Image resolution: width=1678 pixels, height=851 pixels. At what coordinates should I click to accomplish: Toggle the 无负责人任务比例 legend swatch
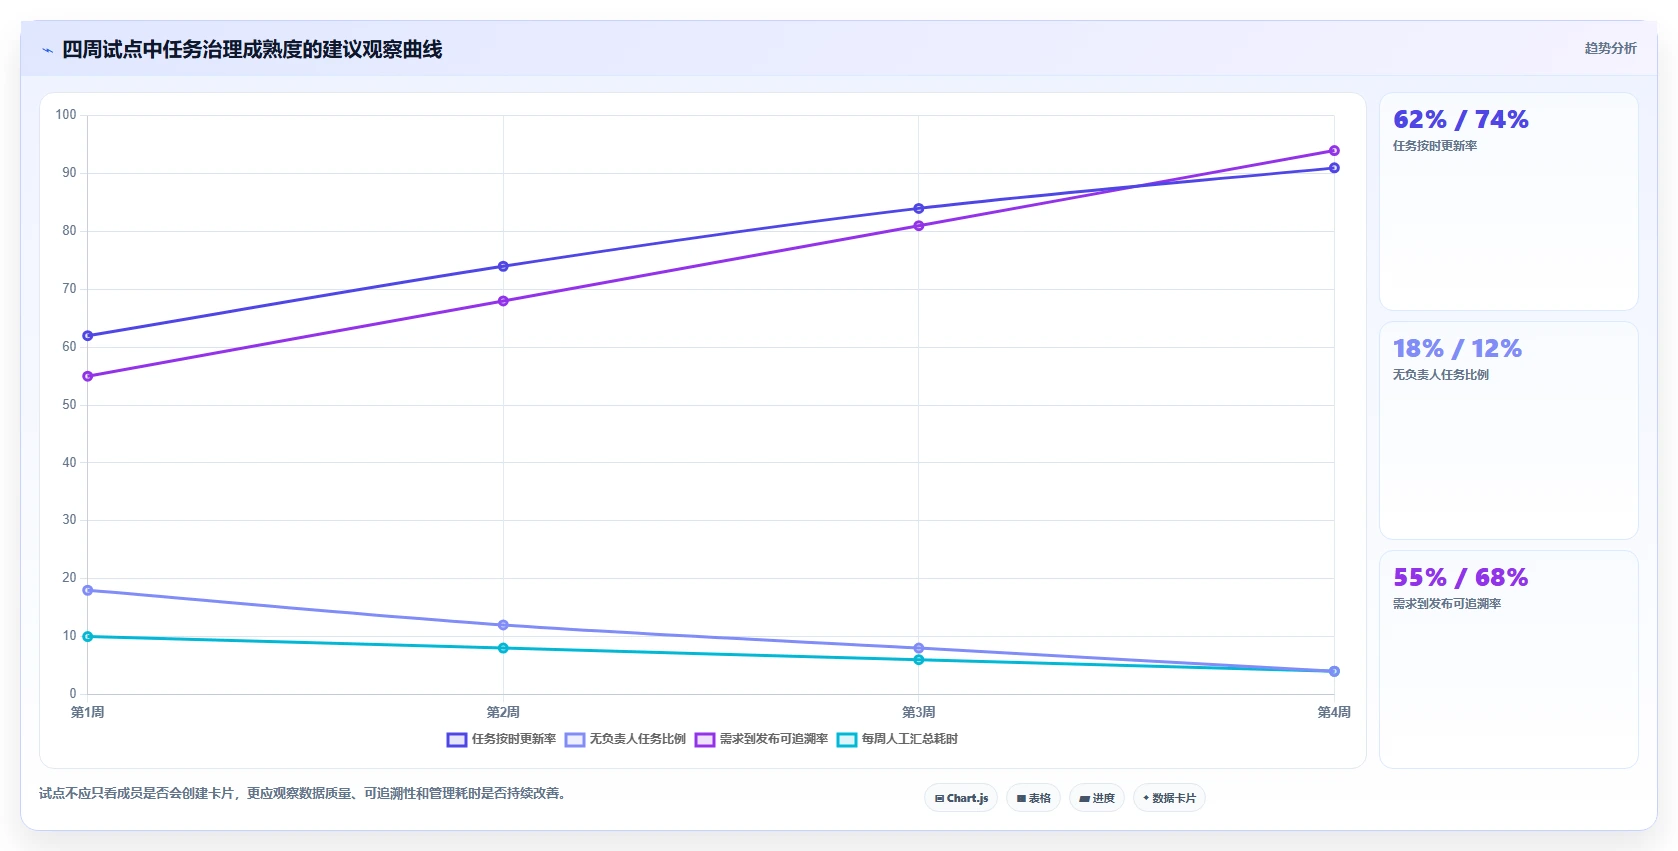575,740
